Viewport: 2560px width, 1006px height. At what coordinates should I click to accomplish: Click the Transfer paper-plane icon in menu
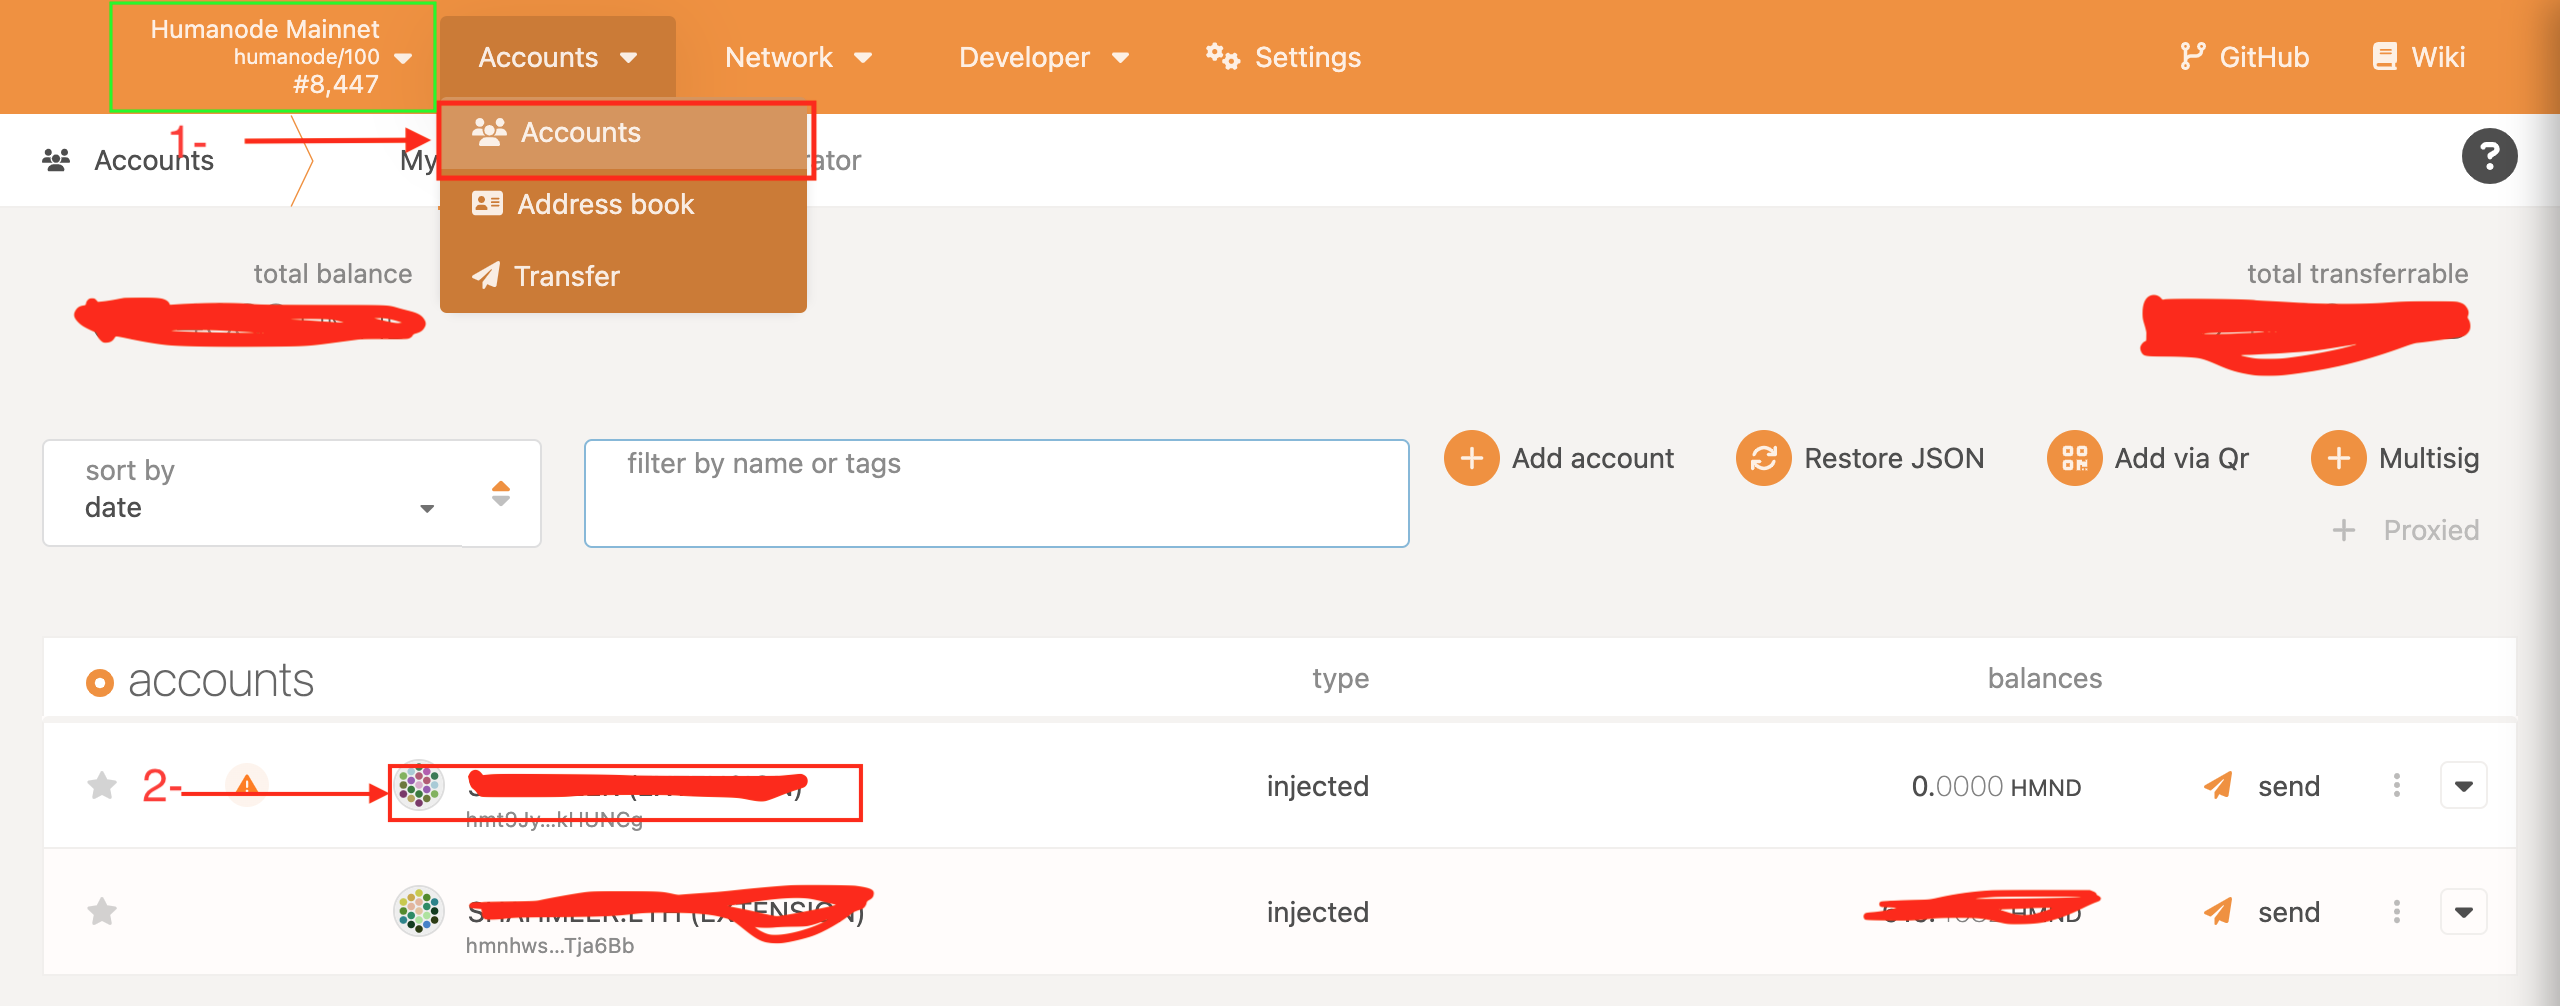[486, 275]
